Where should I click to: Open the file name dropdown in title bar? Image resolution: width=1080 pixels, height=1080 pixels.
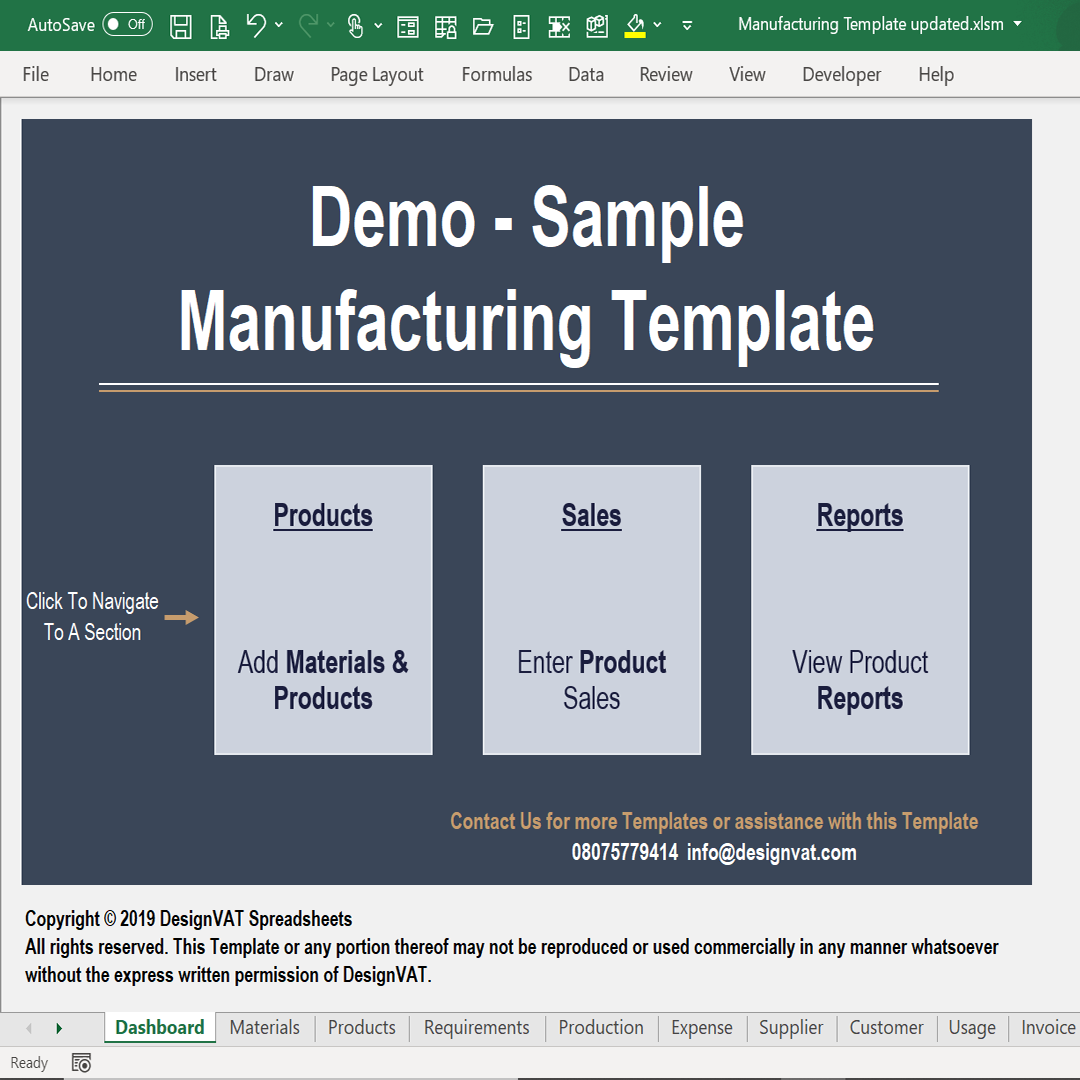[x=1018, y=24]
